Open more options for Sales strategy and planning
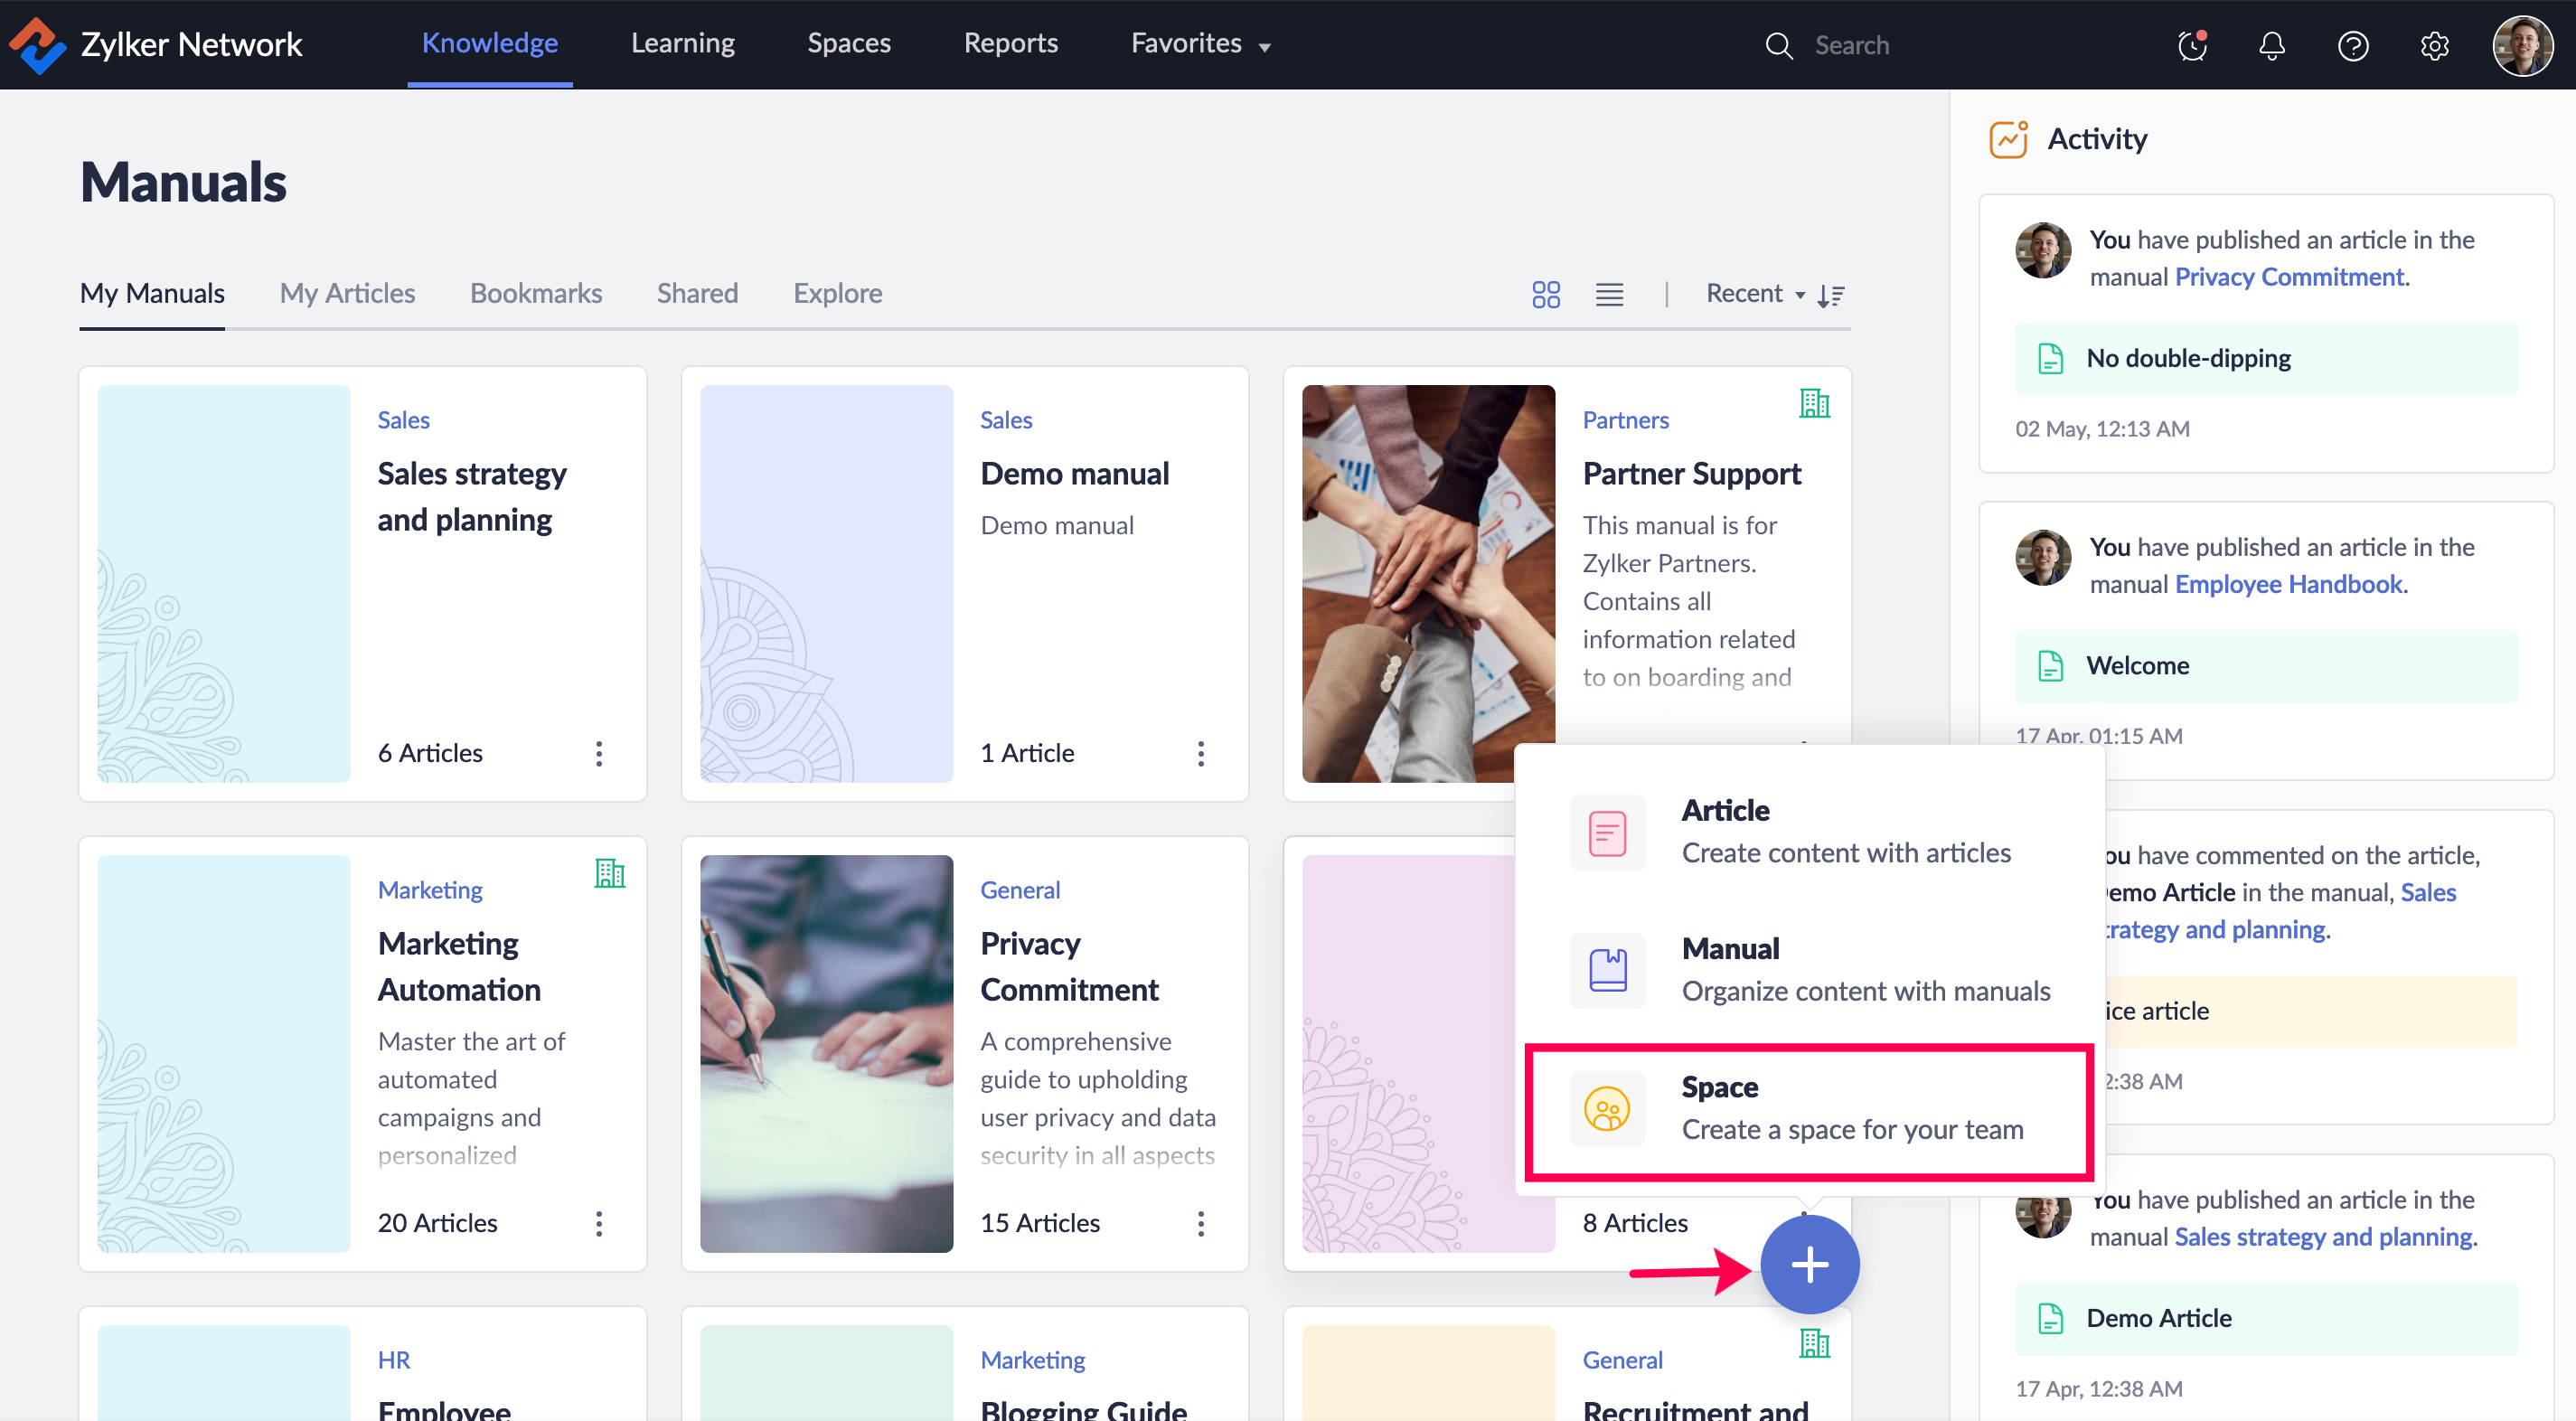 pos(599,753)
